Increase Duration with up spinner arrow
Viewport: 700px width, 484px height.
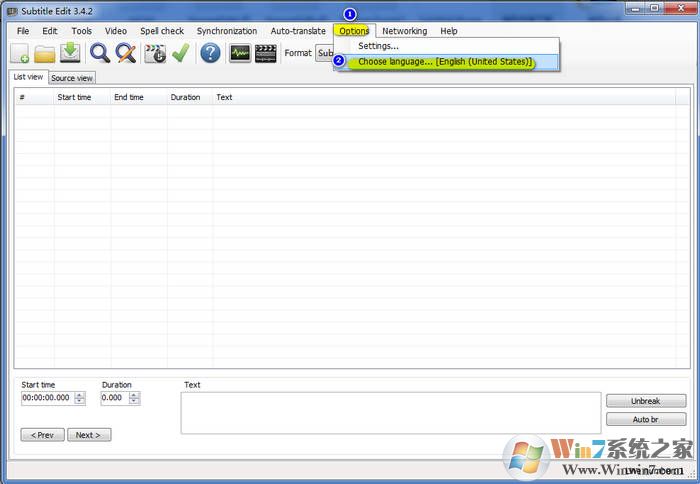pyautogui.click(x=134, y=395)
